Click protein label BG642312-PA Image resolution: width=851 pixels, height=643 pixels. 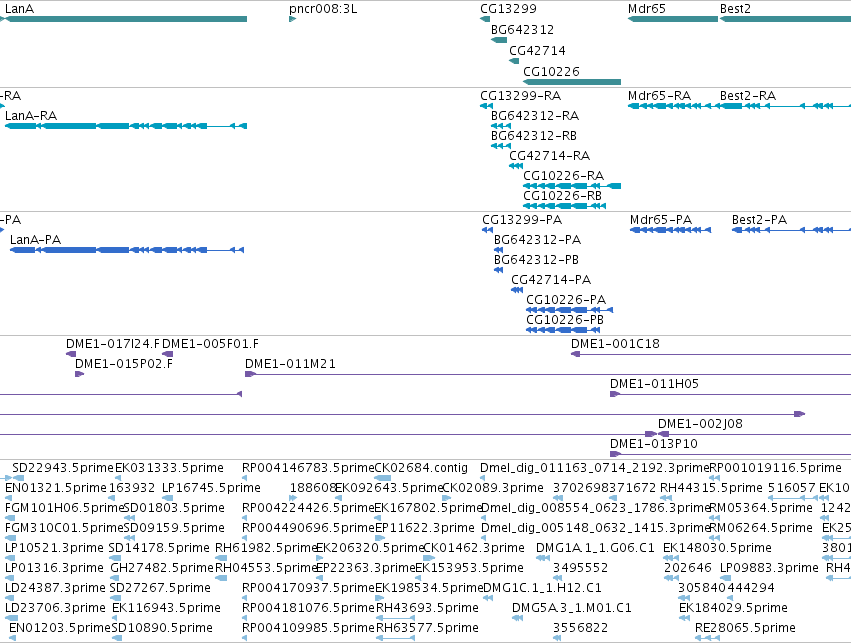click(x=537, y=240)
